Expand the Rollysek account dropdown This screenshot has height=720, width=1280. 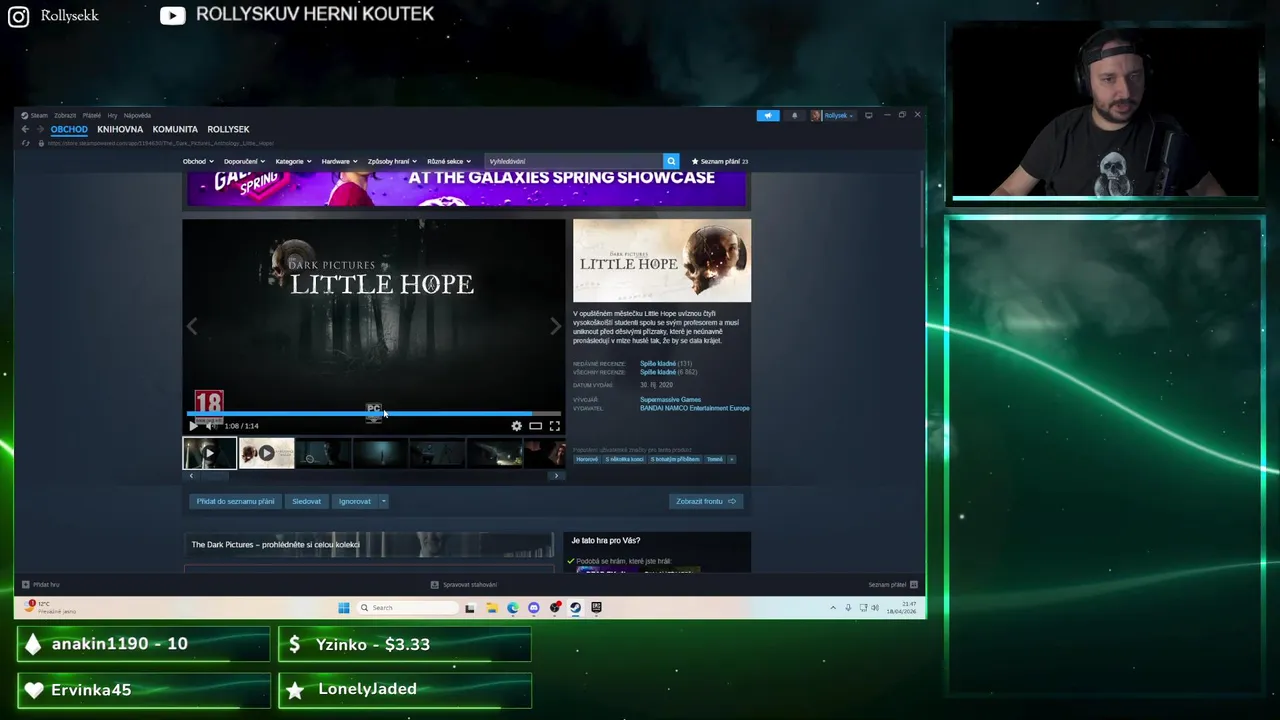[833, 115]
